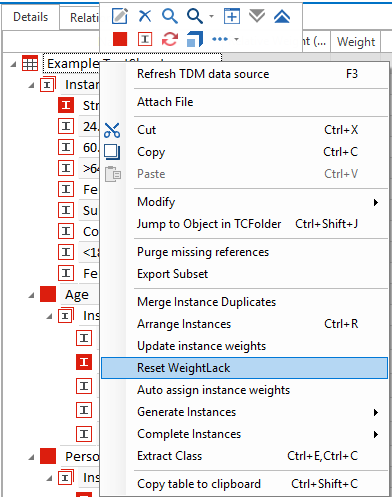Collapse the Example TestSheet root node

click(13, 64)
